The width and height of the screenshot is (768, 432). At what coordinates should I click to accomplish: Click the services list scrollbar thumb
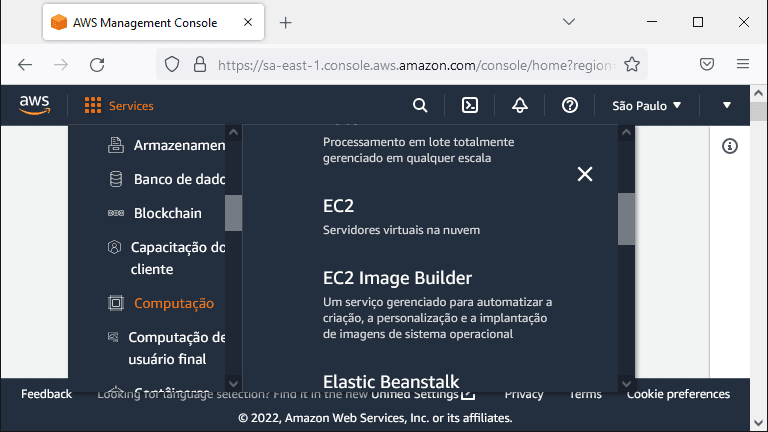pos(626,219)
